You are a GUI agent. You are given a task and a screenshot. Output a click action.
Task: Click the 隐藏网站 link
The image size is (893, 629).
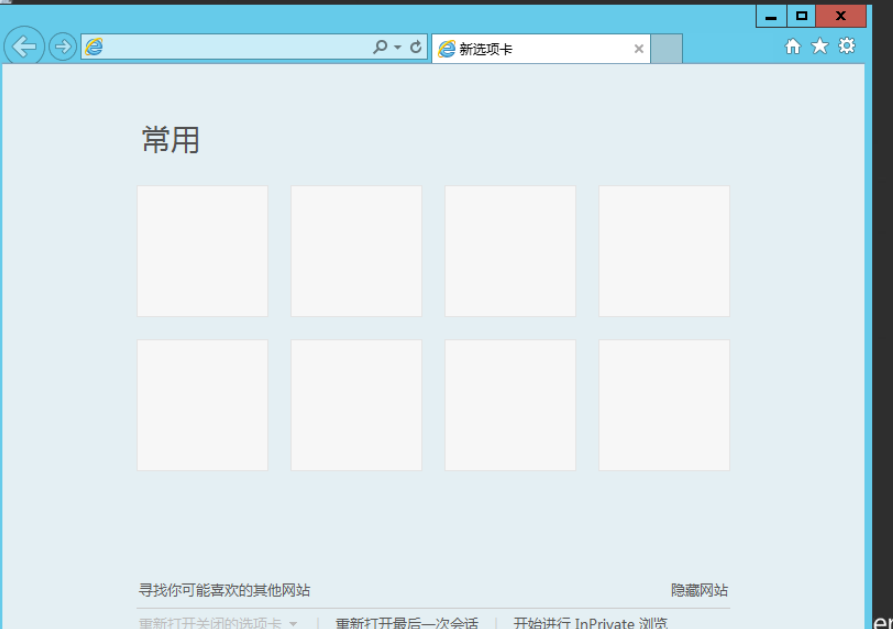point(699,590)
